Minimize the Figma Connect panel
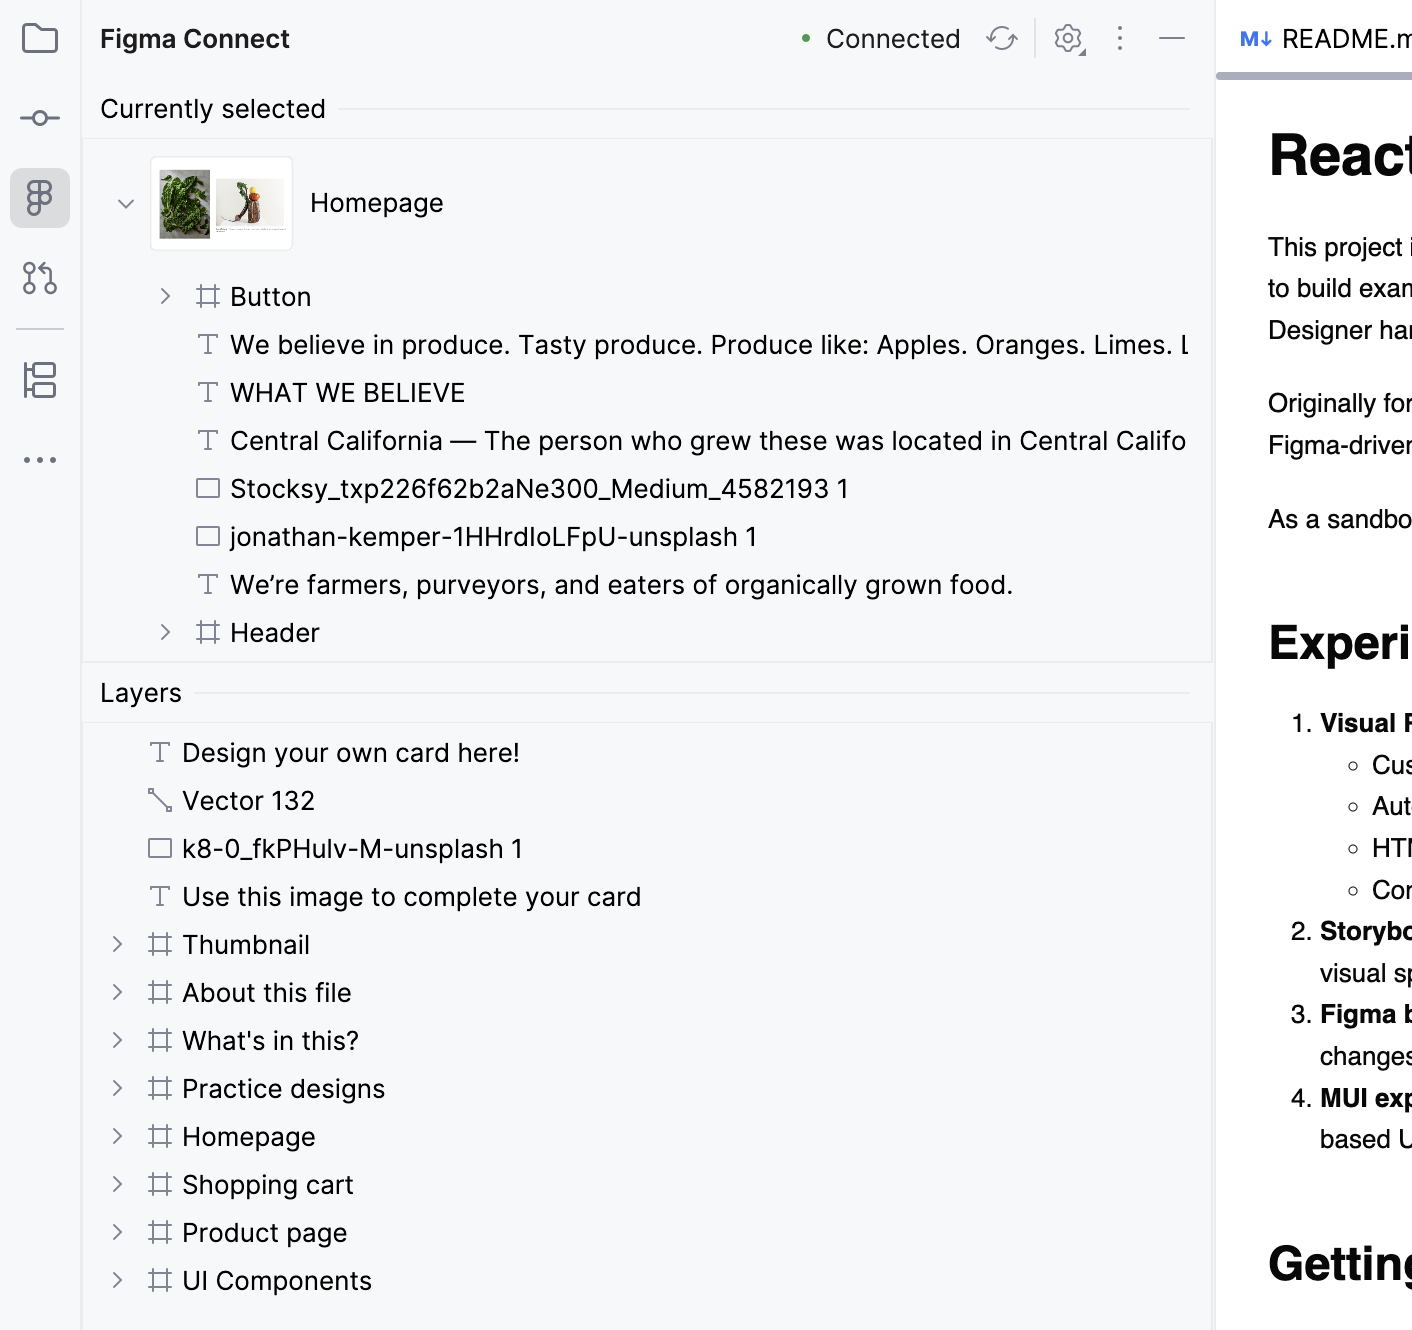Image resolution: width=1412 pixels, height=1330 pixels. click(x=1172, y=39)
